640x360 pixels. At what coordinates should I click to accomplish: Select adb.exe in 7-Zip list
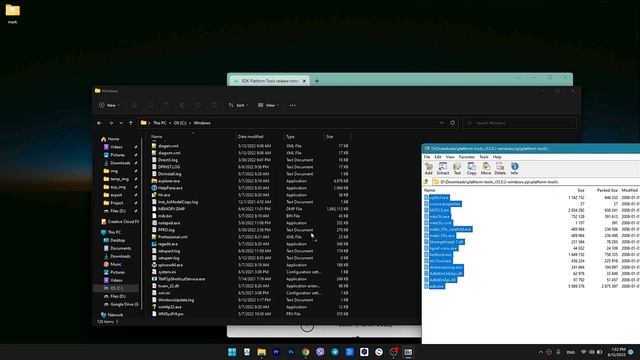(x=436, y=286)
